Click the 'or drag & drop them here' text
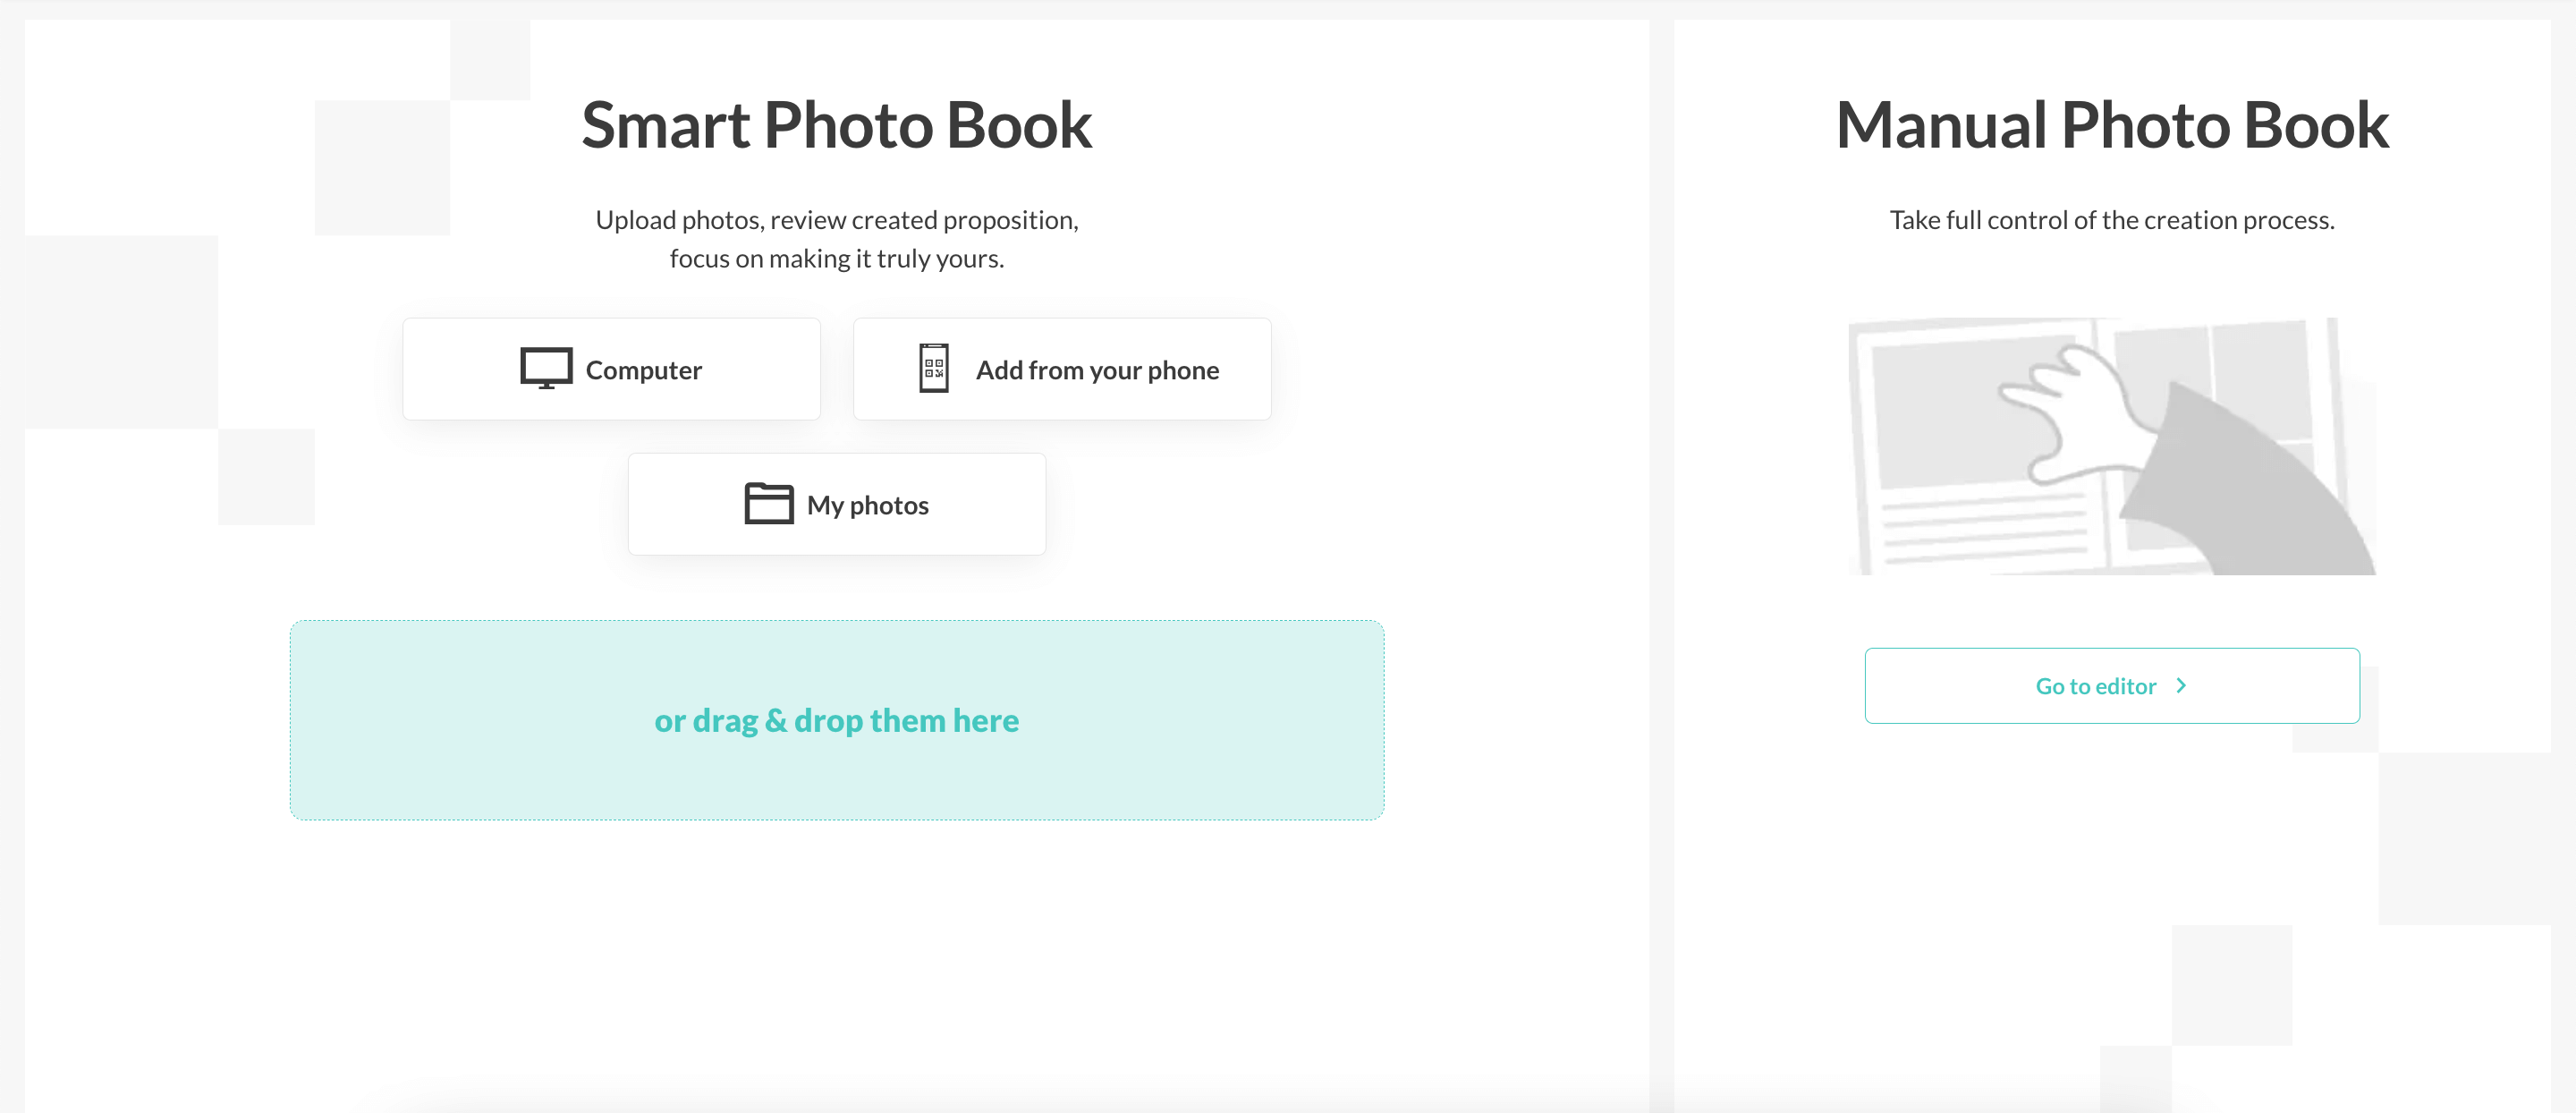This screenshot has height=1113, width=2576. (836, 719)
